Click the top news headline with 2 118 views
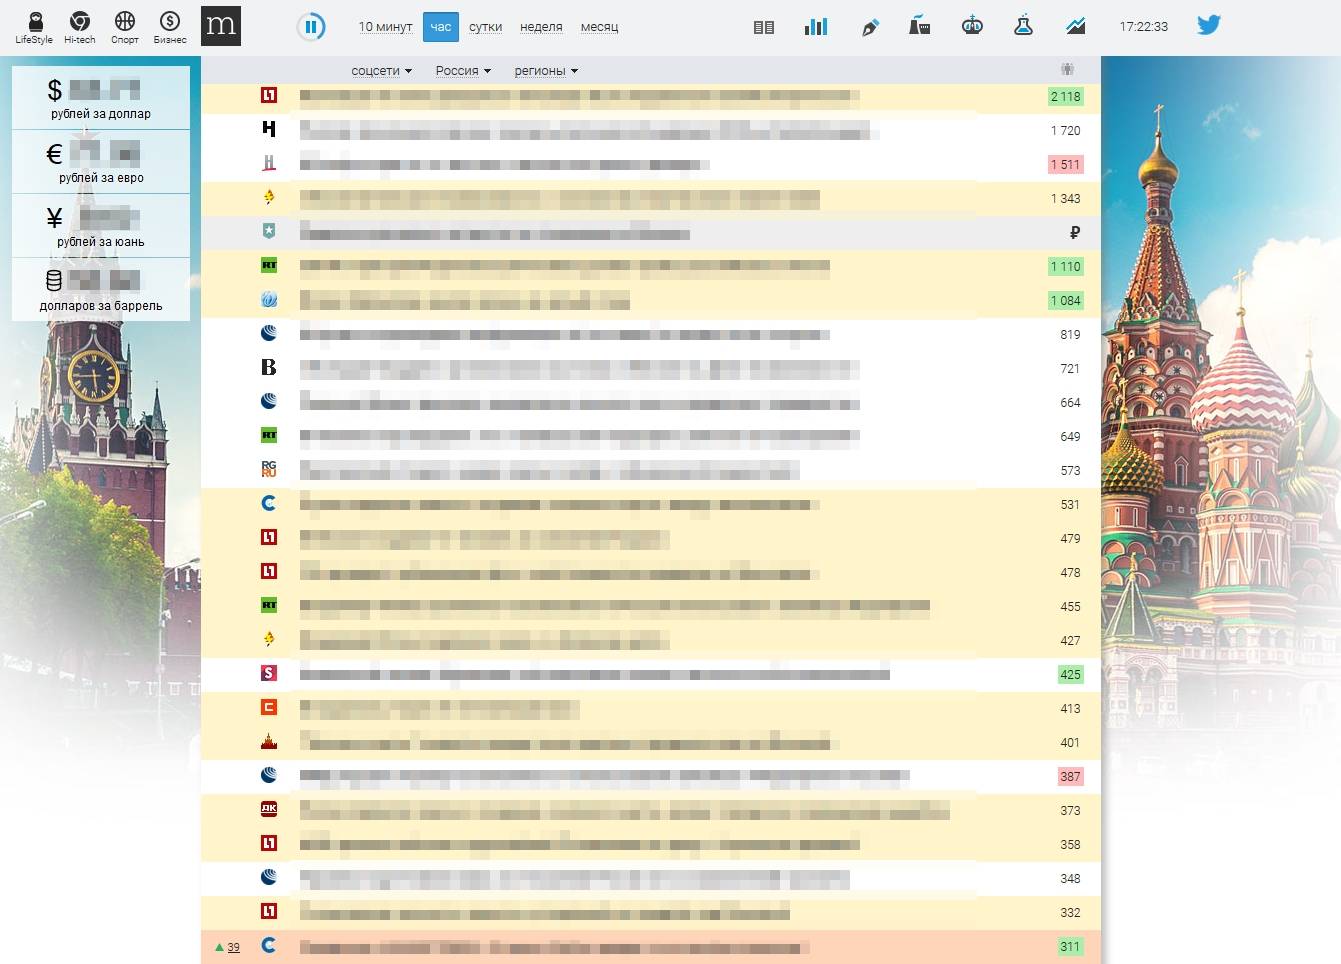 click(579, 97)
